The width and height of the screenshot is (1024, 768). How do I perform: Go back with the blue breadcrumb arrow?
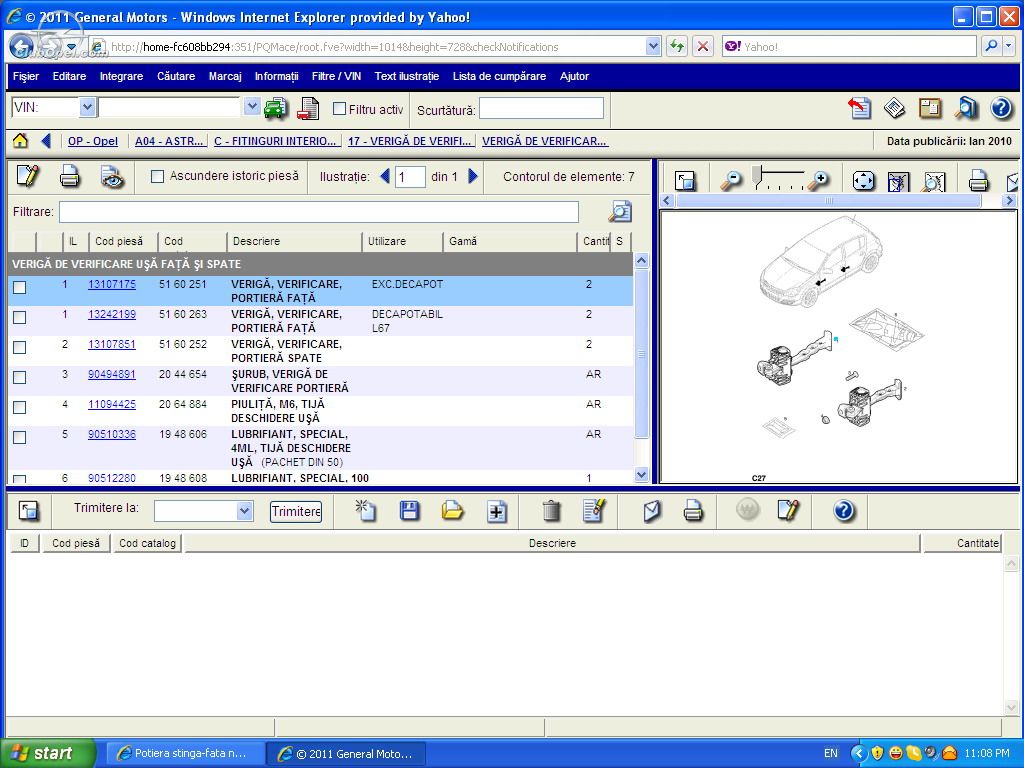coord(46,140)
